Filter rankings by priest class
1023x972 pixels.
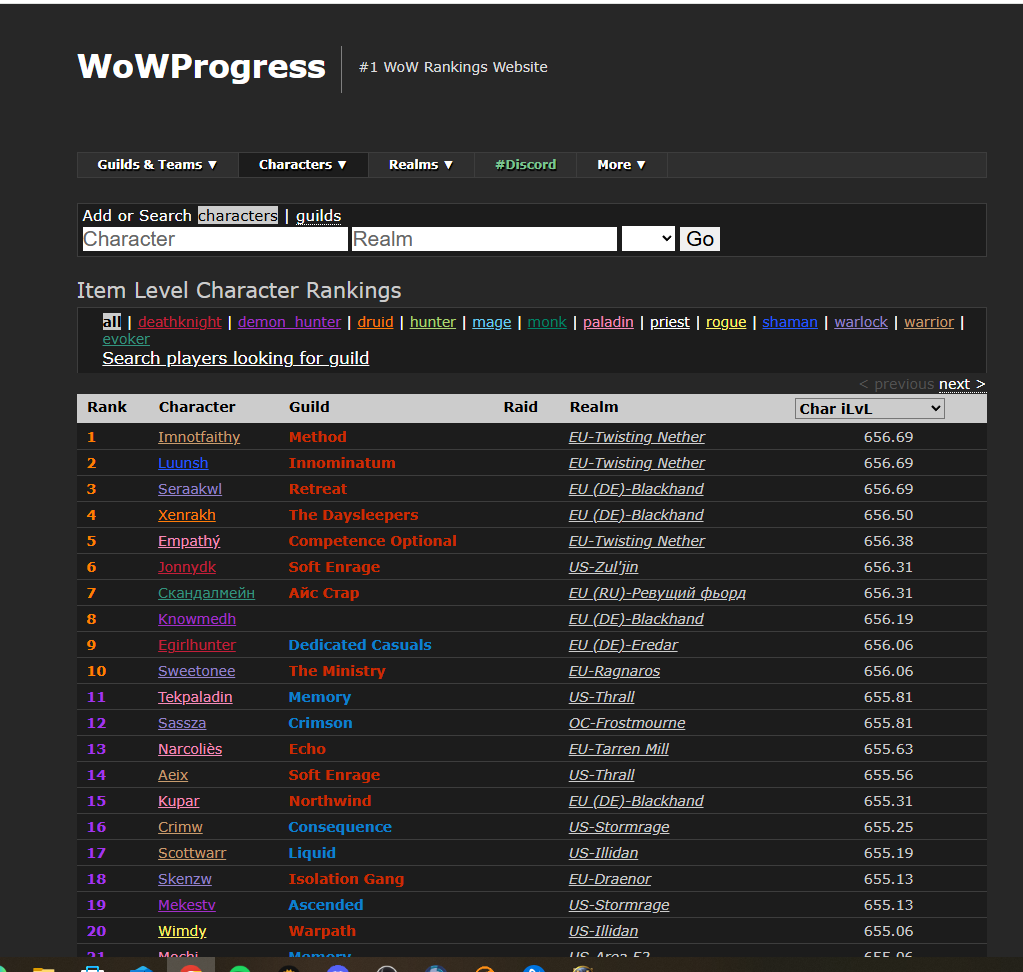coord(669,322)
